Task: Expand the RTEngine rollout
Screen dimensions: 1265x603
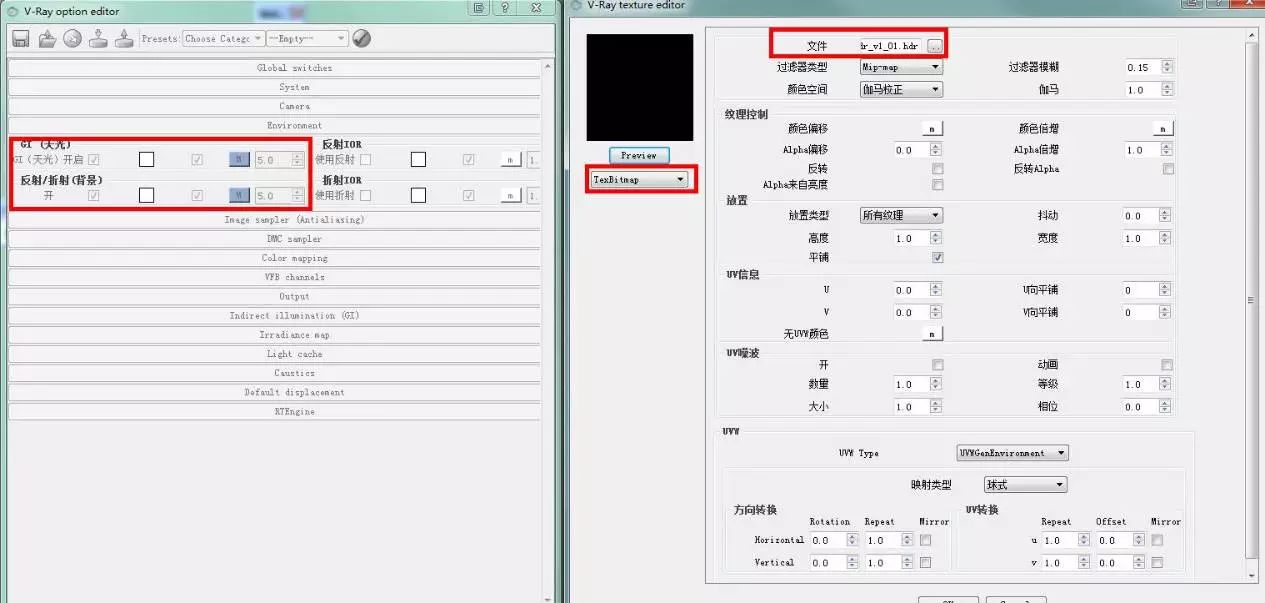Action: click(274, 412)
